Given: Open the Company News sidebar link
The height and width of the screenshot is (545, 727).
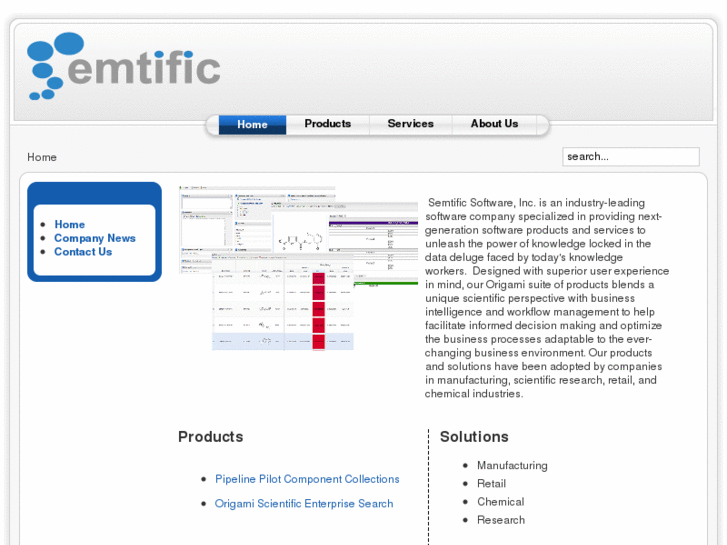Looking at the screenshot, I should 95,238.
